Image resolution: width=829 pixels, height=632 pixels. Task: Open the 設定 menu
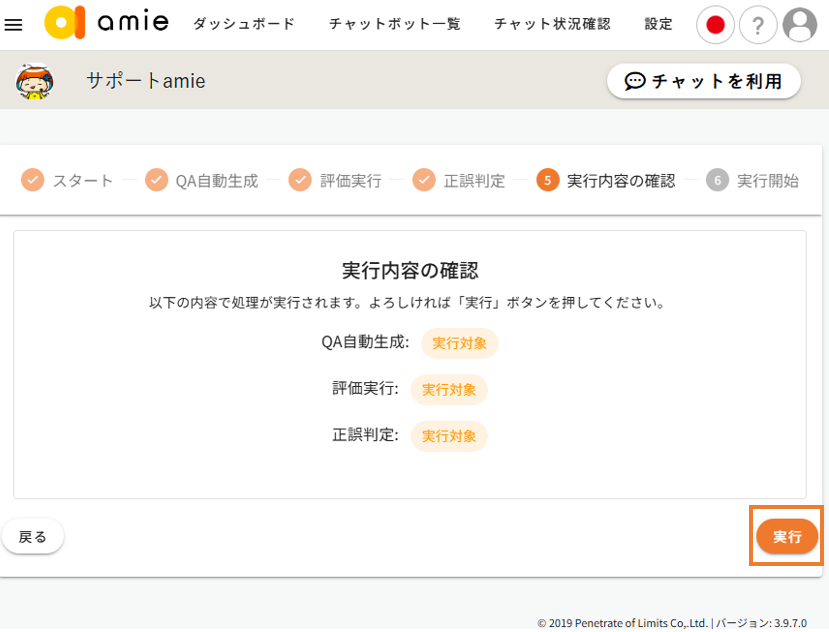659,25
